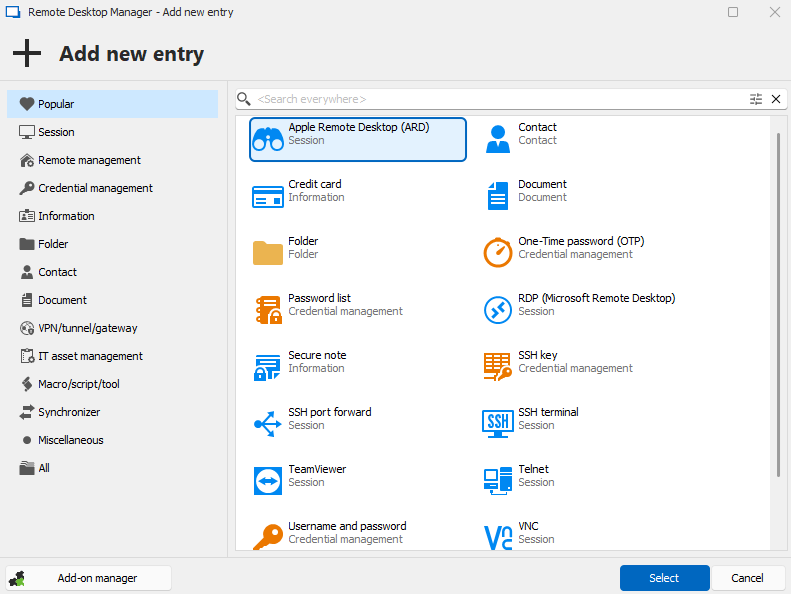
Task: Select the Contact category in the sidebar
Action: (x=112, y=272)
